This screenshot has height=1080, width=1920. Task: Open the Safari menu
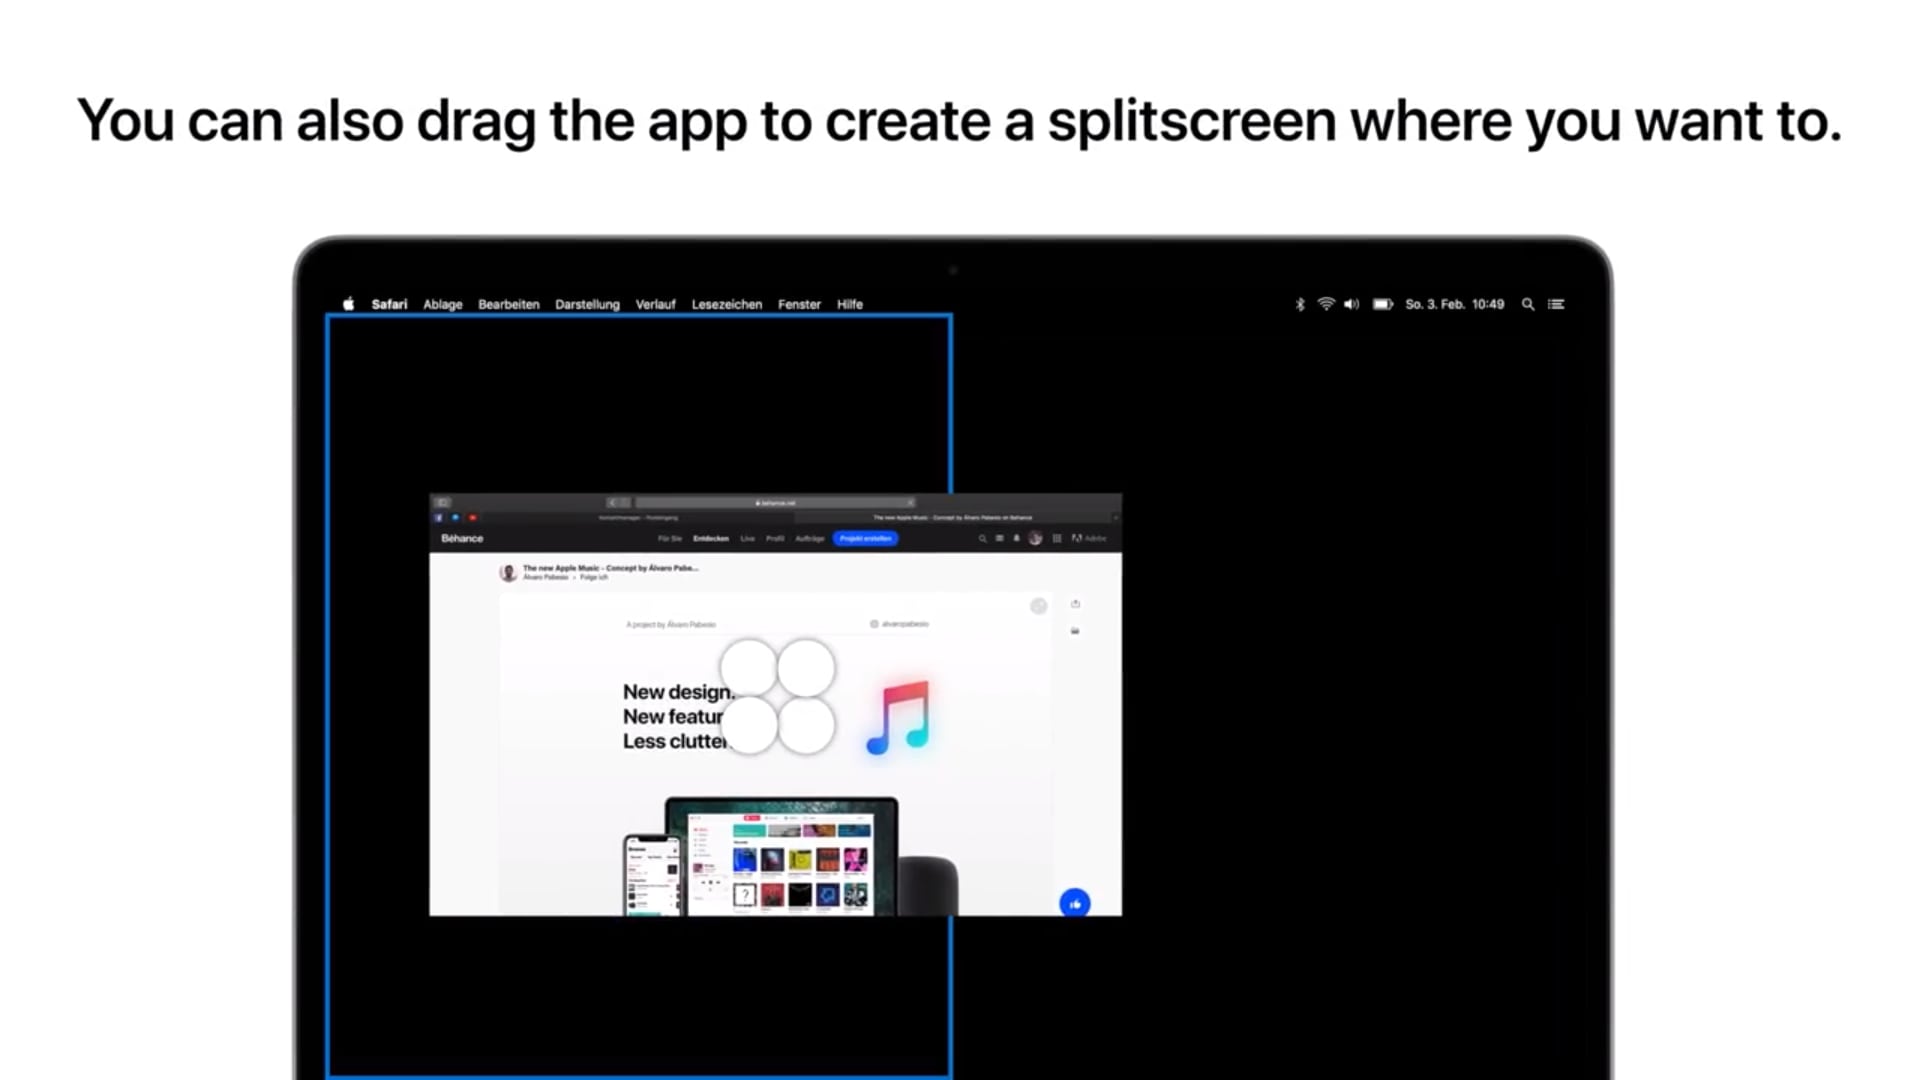(x=389, y=304)
